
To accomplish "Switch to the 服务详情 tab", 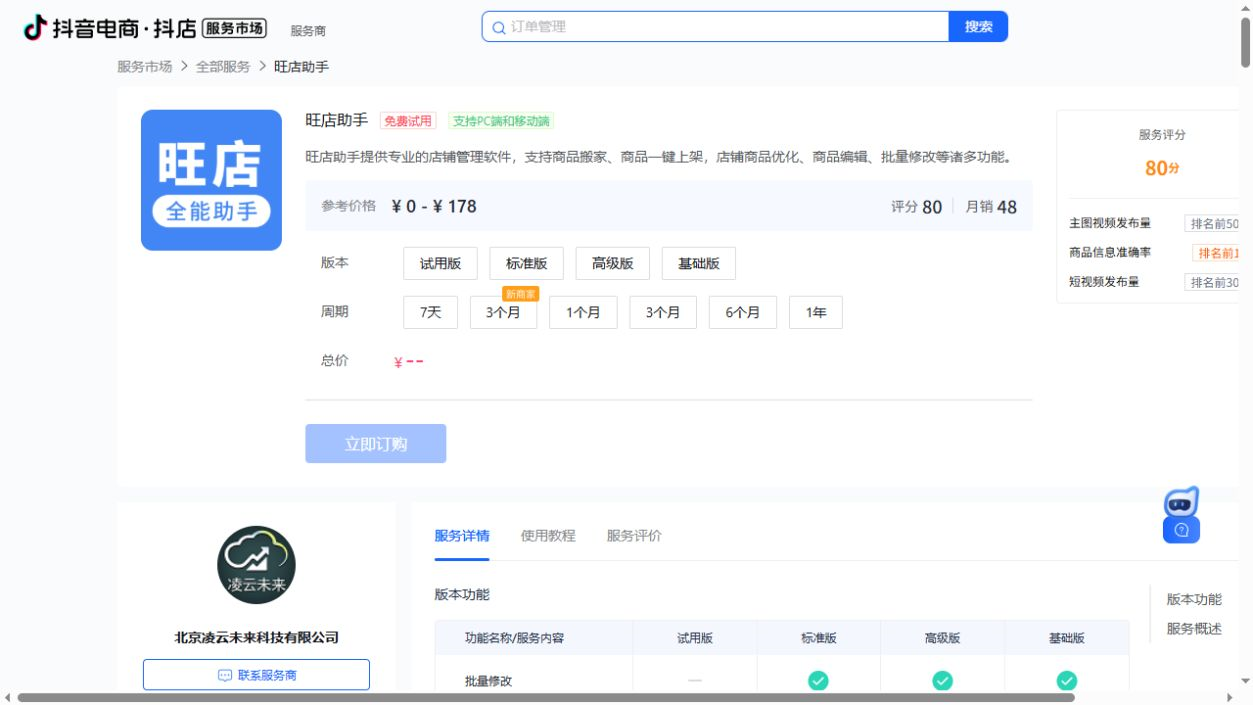I will coord(462,536).
